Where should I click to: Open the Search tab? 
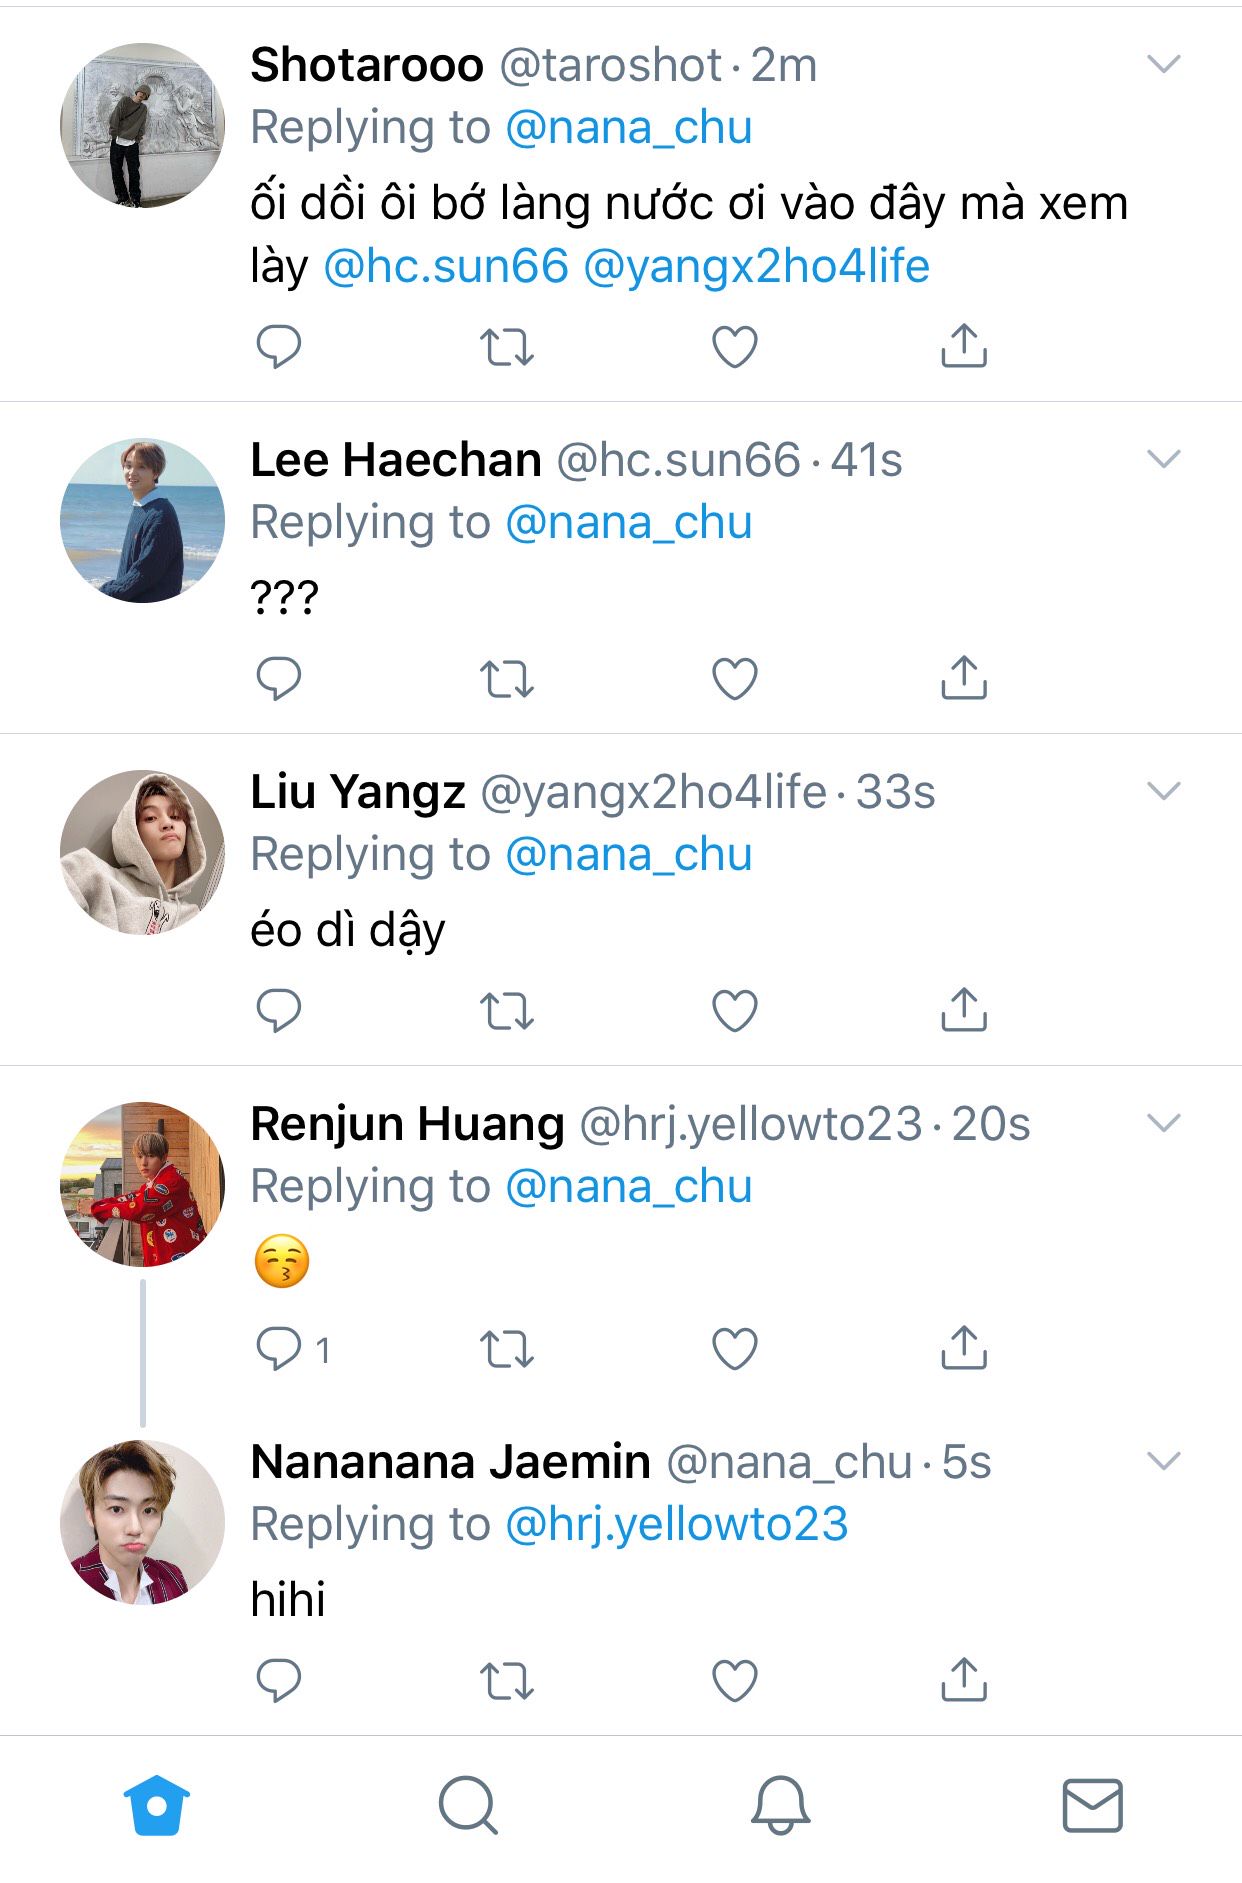click(468, 1806)
